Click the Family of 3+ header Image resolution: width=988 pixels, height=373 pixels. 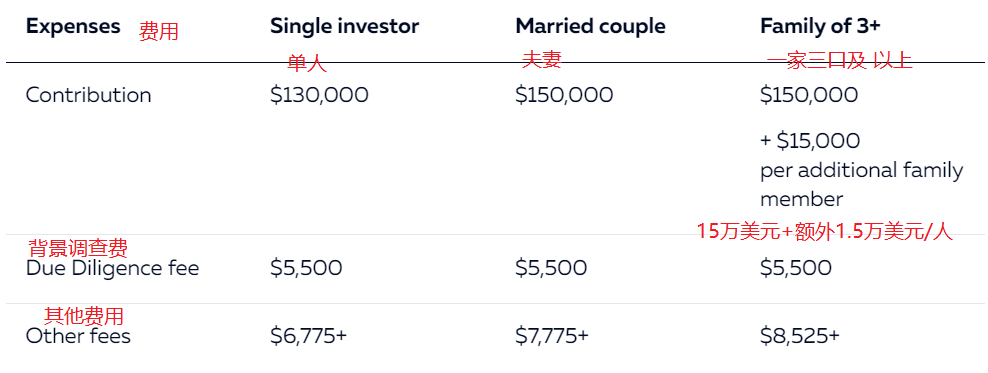click(x=820, y=26)
